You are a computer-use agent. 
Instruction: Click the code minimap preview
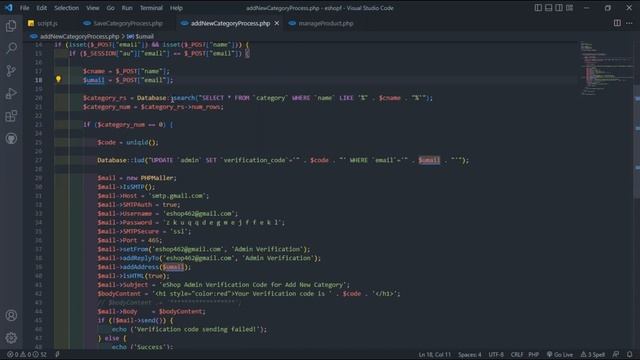(606, 69)
